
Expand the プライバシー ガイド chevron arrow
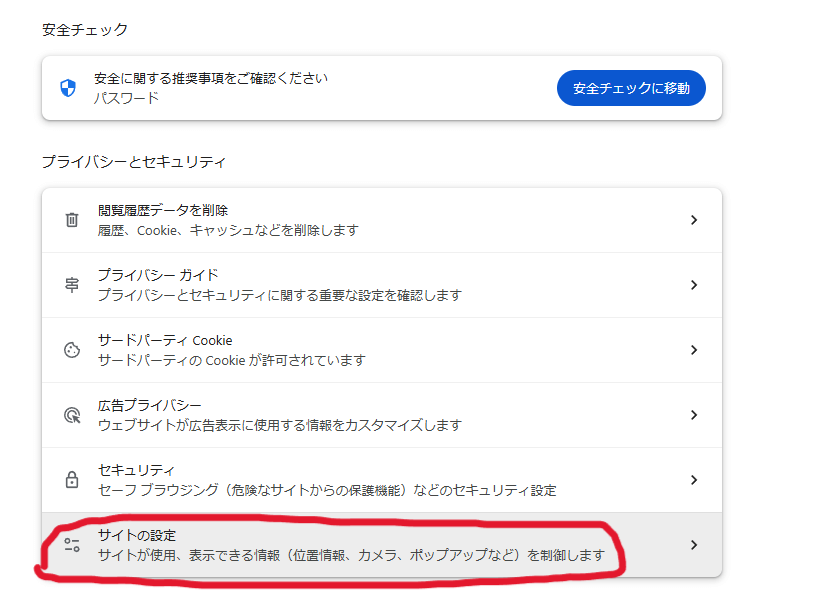point(694,285)
